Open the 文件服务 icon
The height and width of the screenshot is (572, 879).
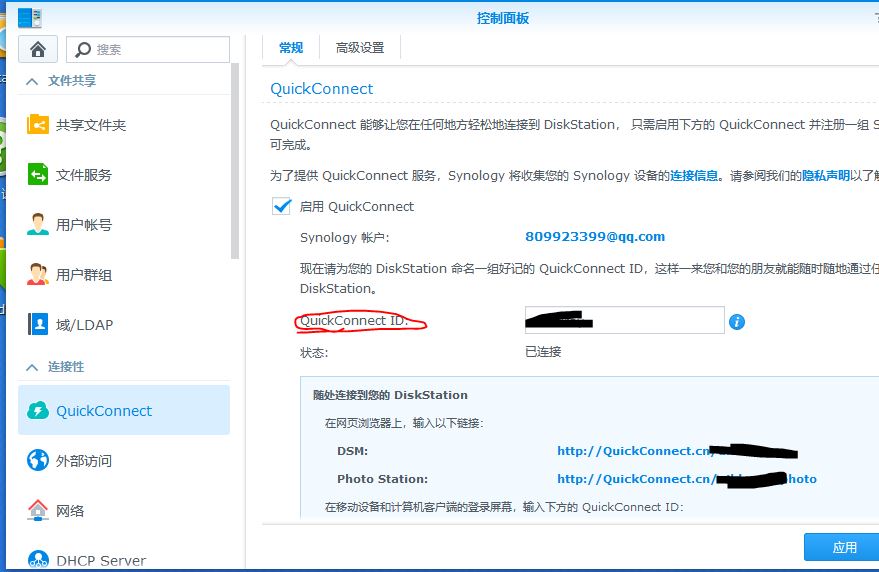click(x=38, y=174)
